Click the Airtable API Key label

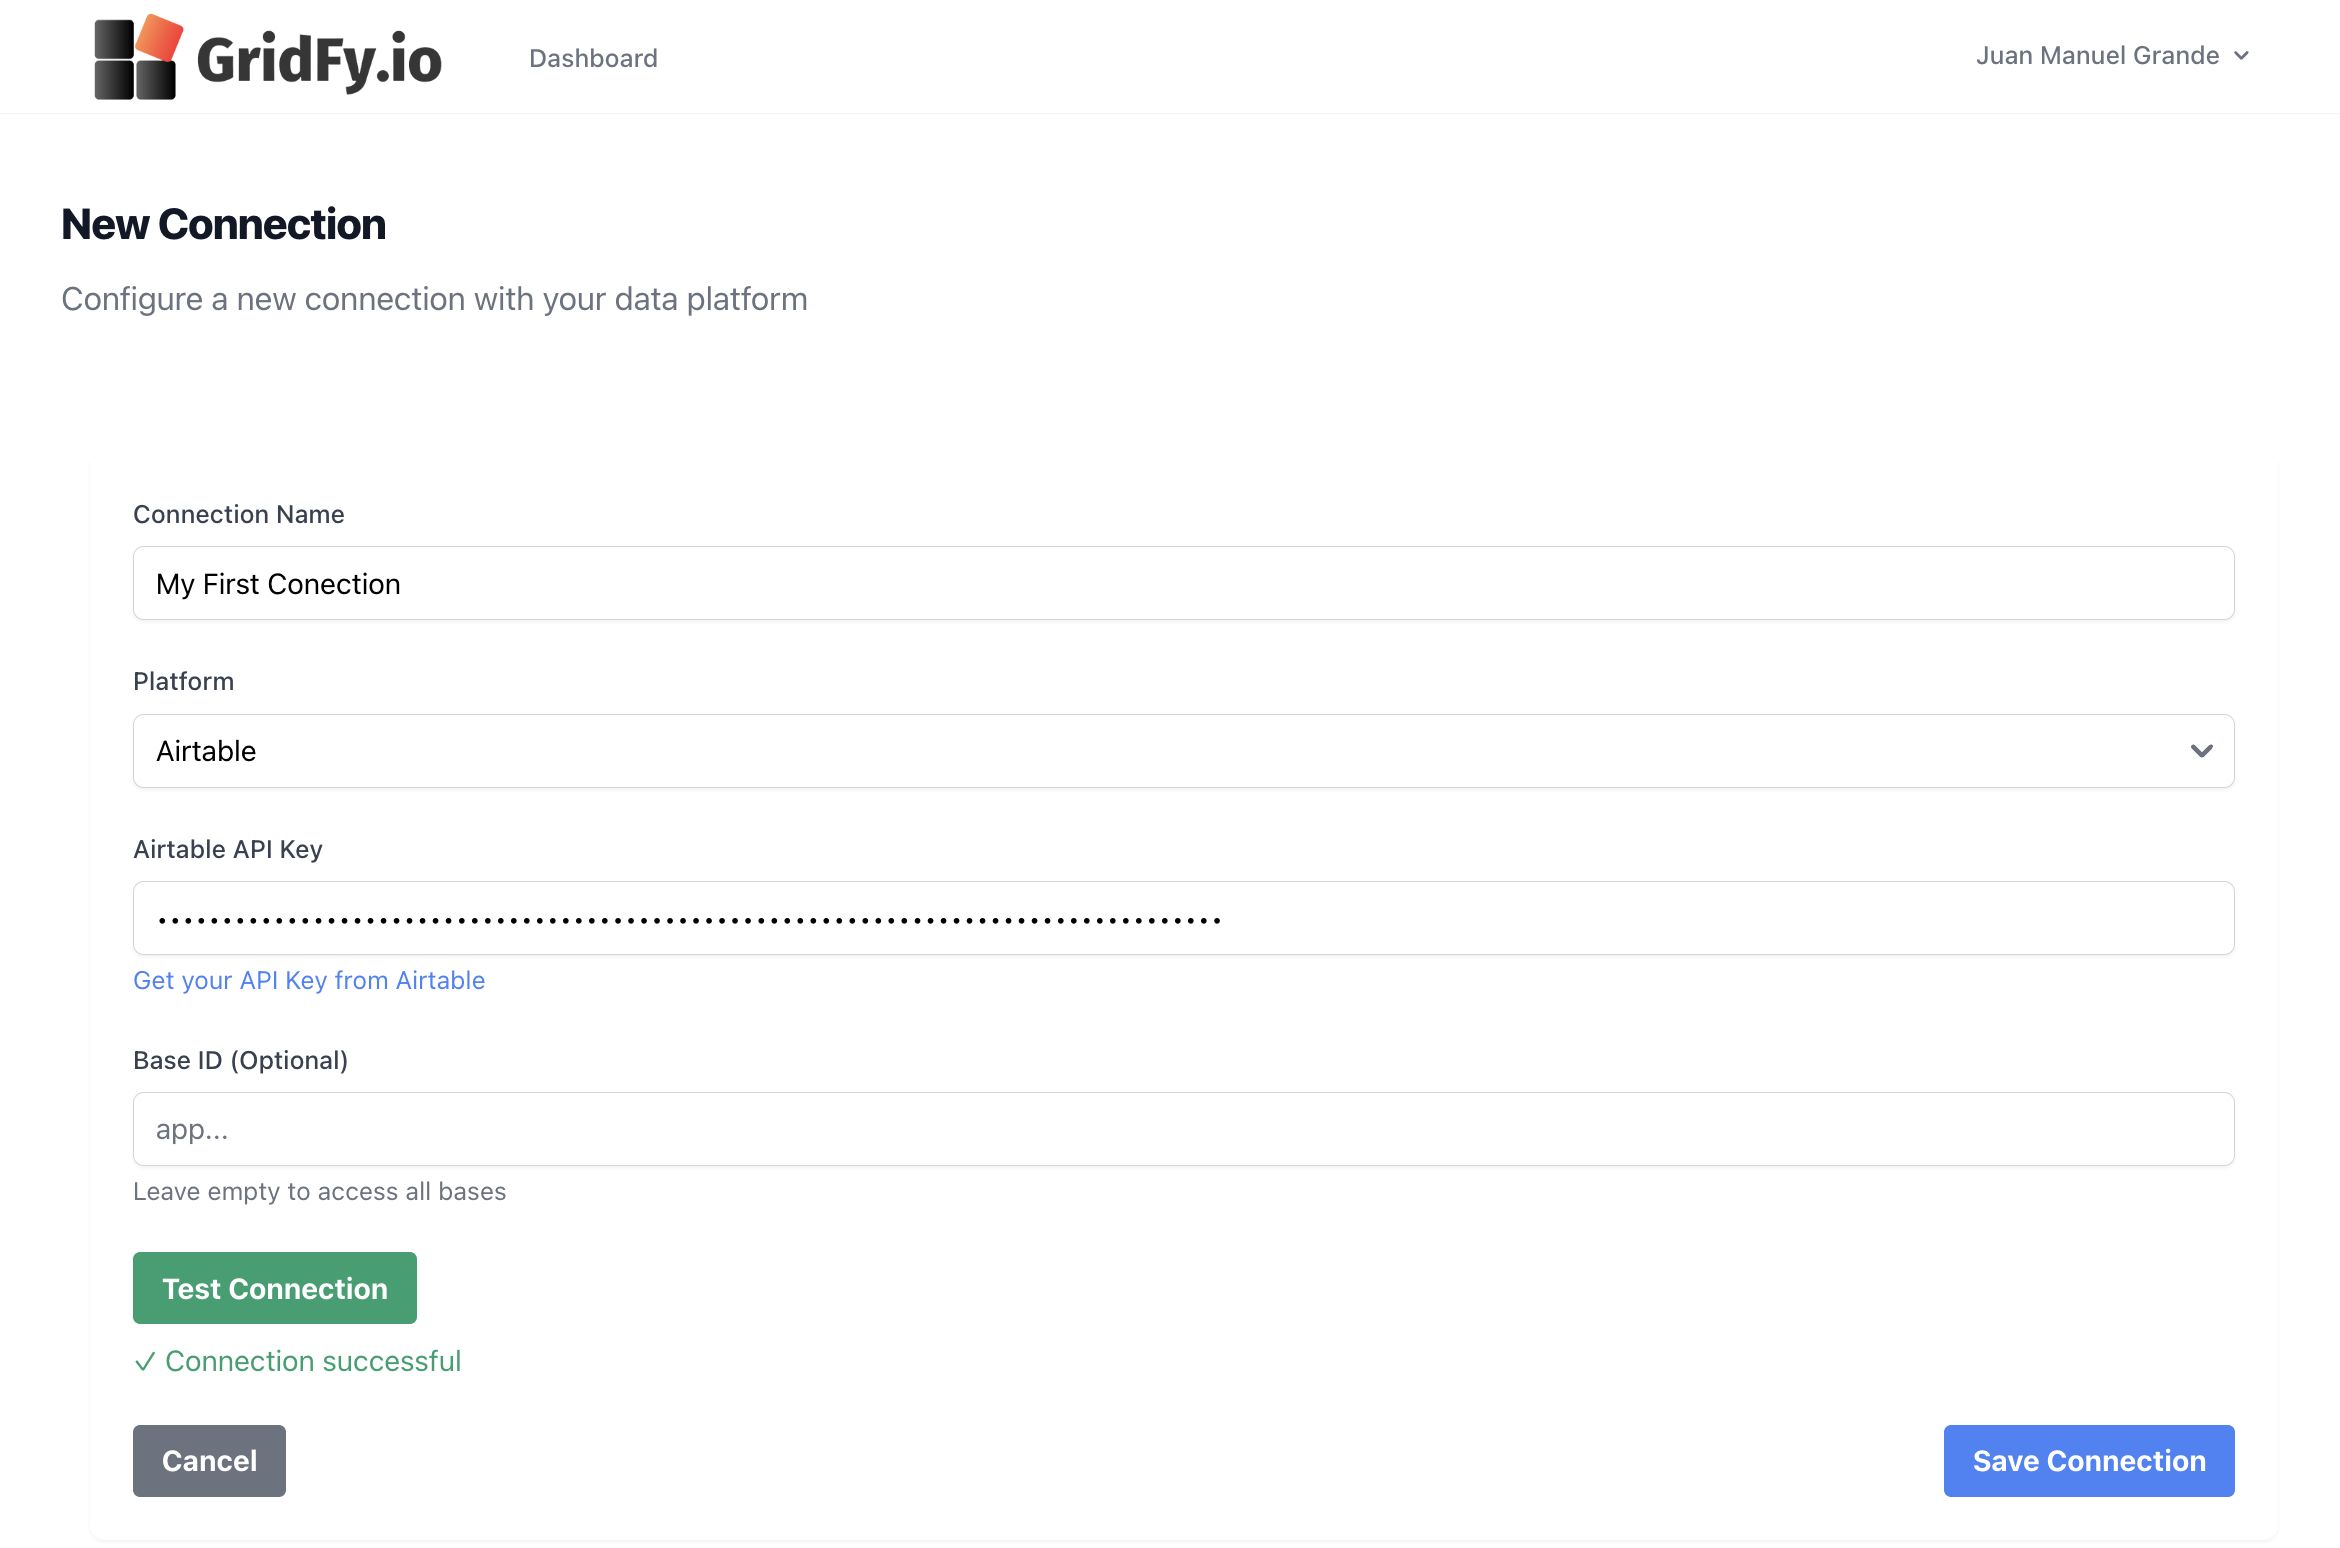228,849
